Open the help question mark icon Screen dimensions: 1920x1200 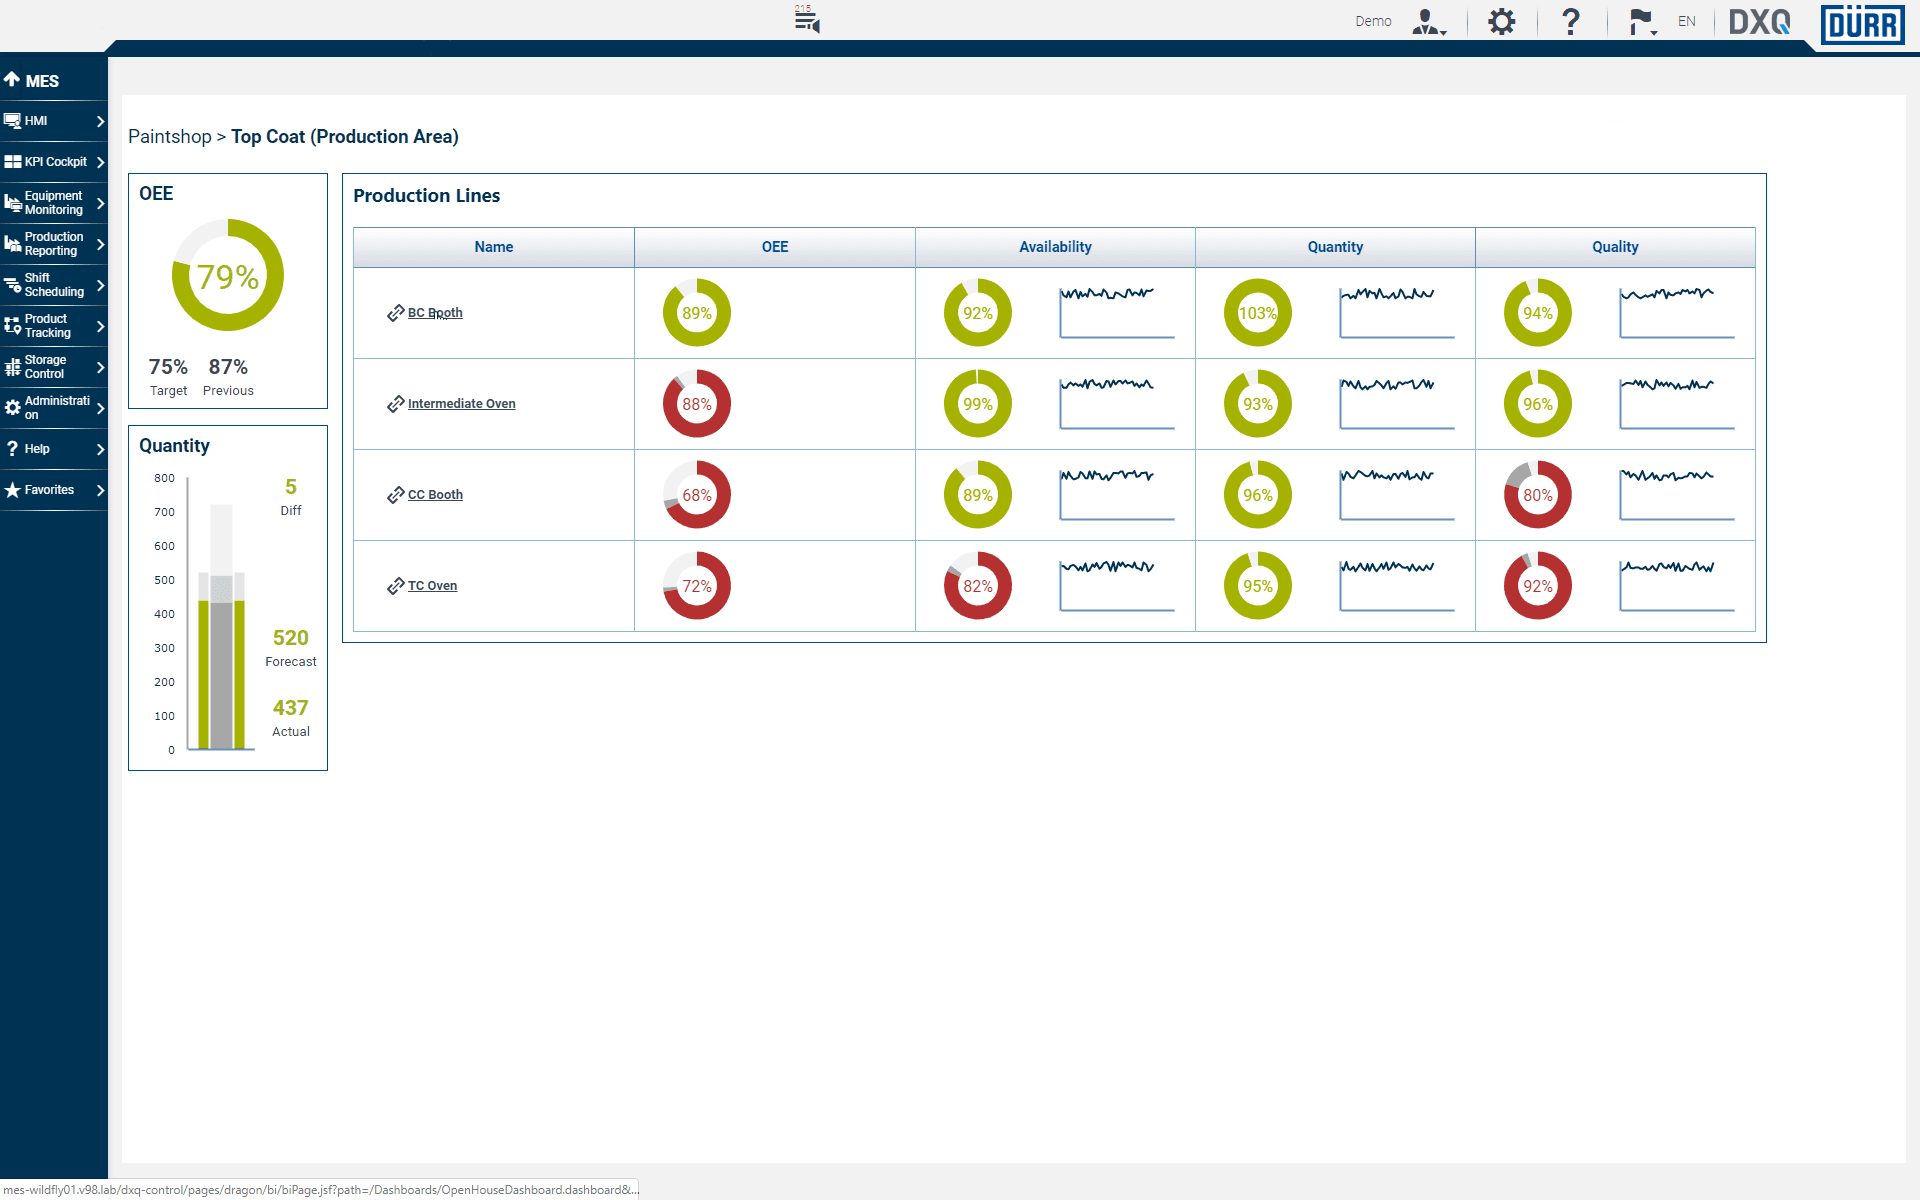tap(1571, 22)
